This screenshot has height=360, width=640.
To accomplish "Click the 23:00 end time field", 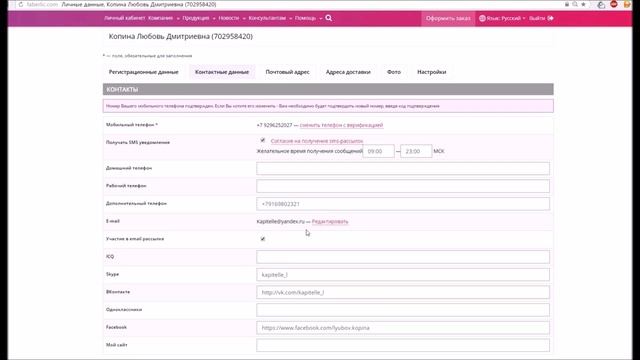I will click(416, 151).
